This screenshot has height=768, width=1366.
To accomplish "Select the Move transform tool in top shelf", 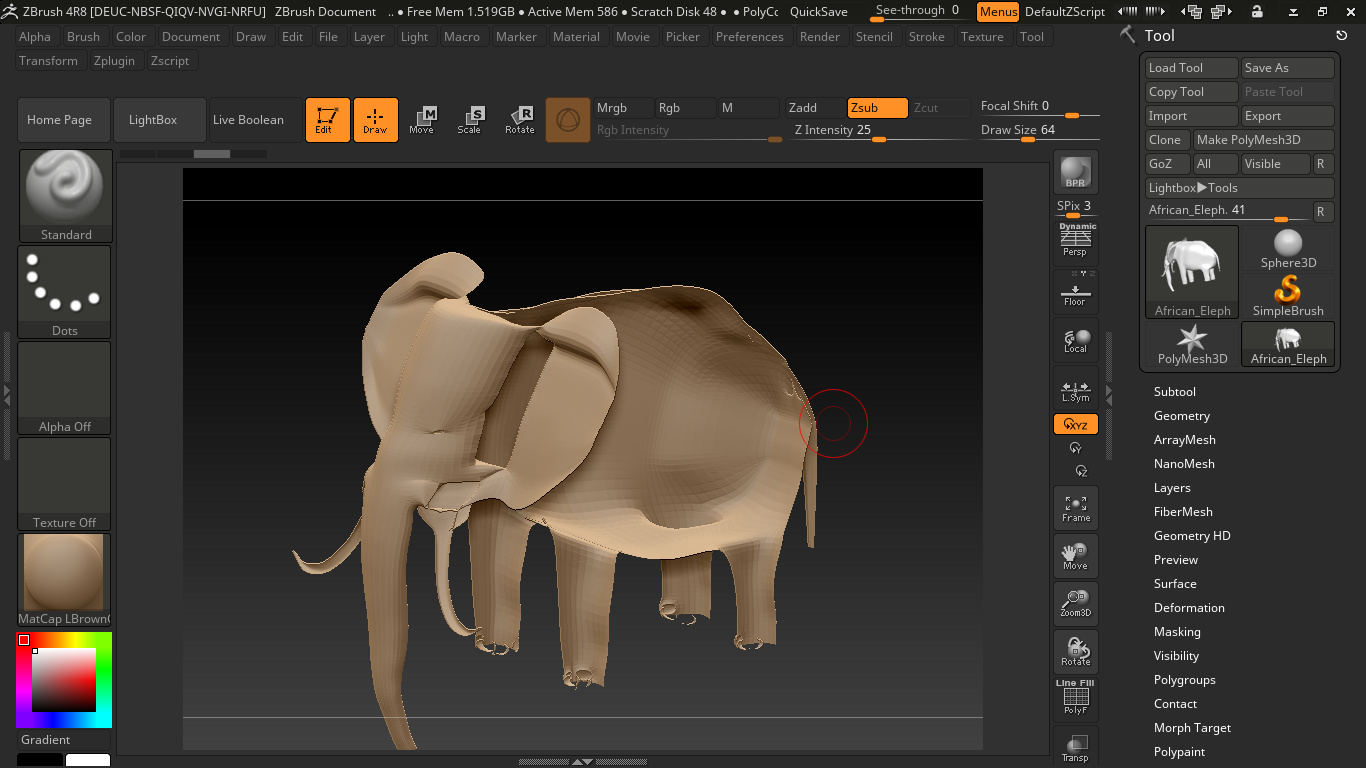I will (422, 120).
